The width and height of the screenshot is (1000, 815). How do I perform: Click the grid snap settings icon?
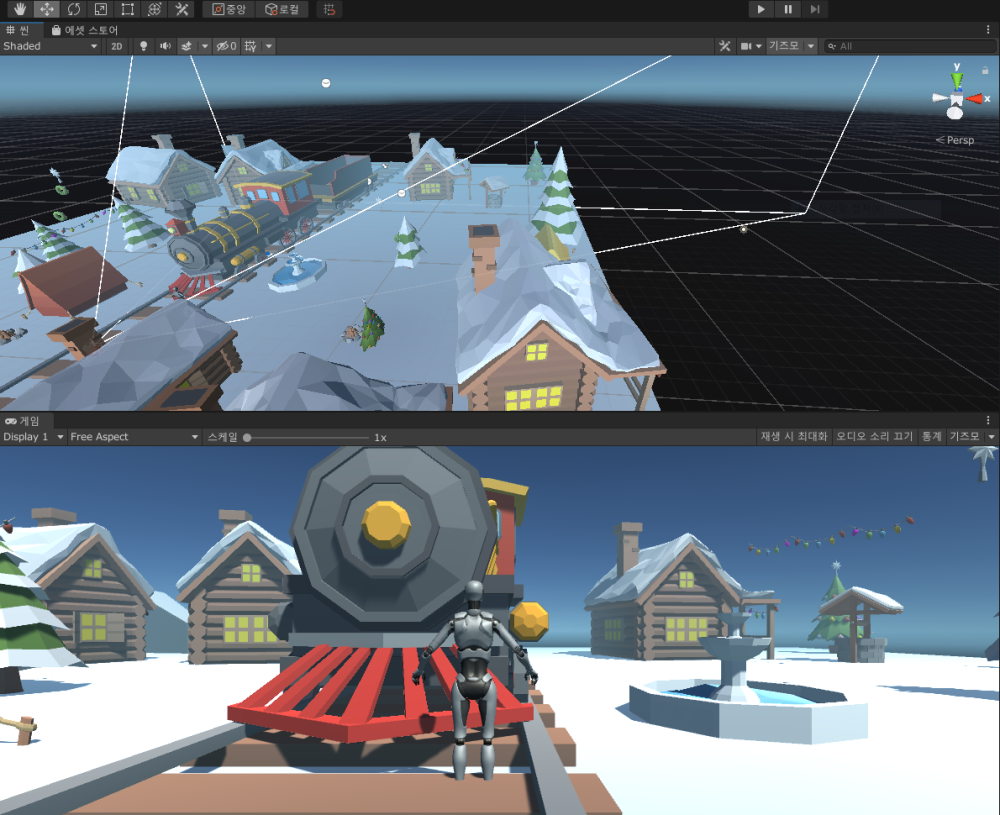(x=251, y=46)
